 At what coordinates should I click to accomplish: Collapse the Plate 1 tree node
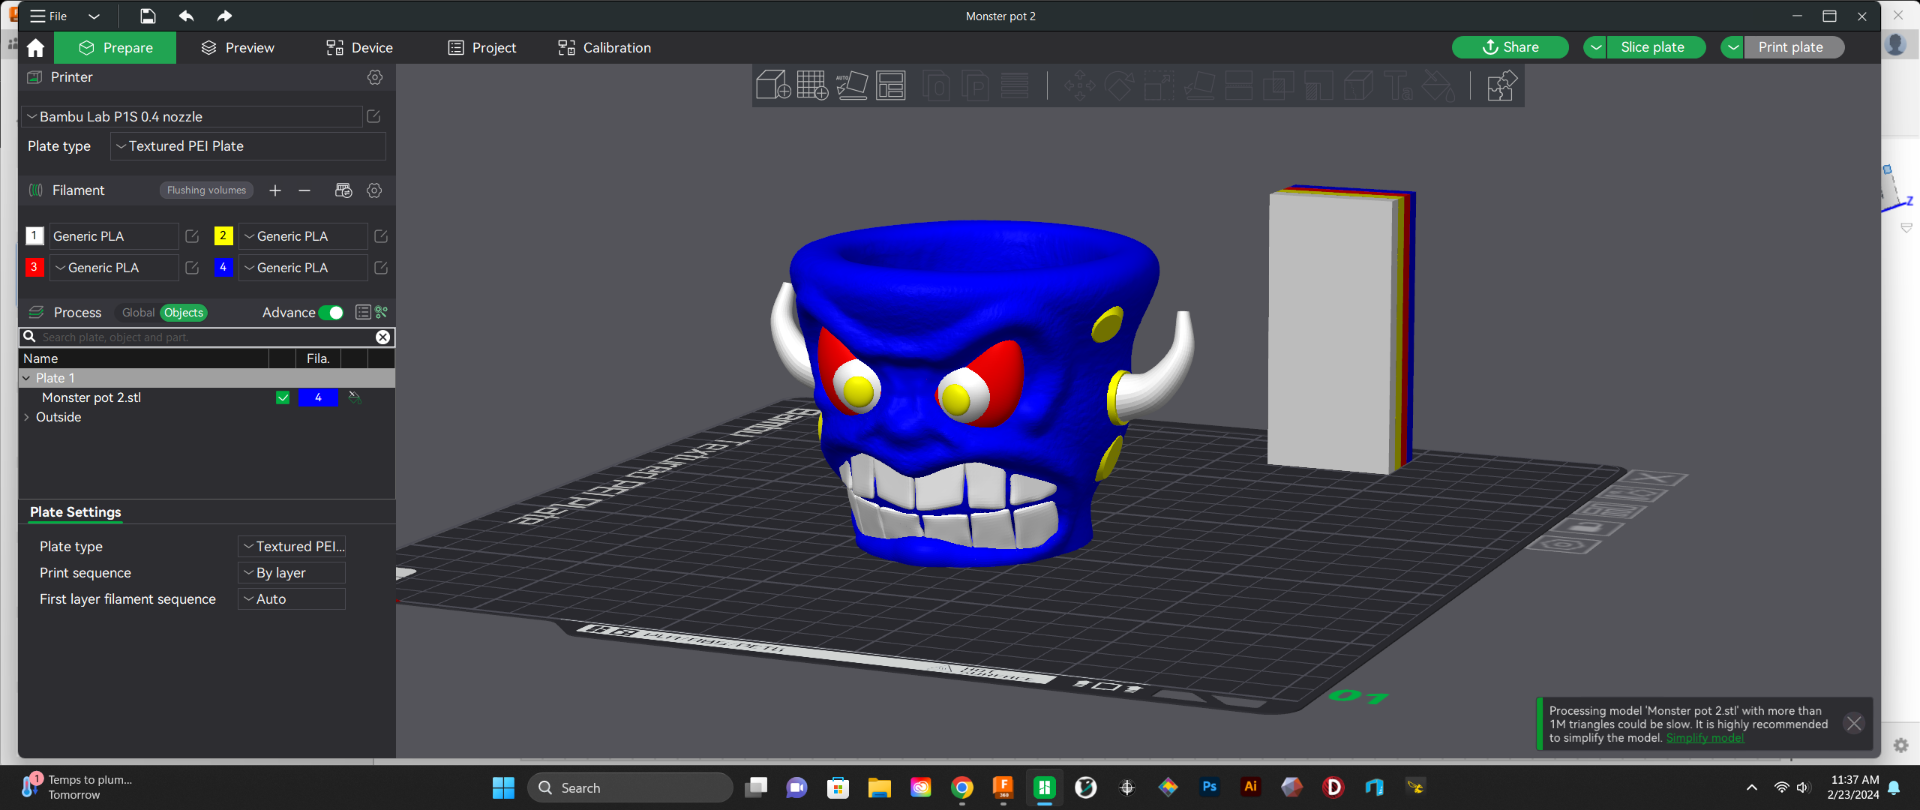[27, 378]
